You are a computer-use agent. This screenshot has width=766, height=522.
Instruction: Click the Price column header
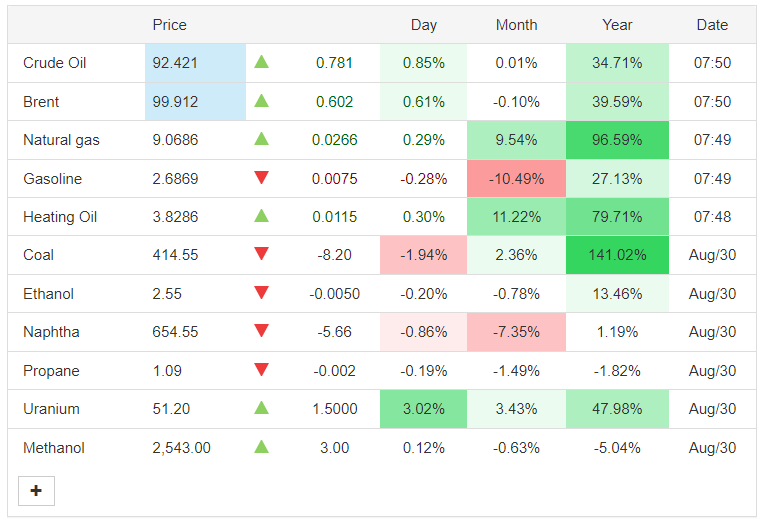pos(170,25)
